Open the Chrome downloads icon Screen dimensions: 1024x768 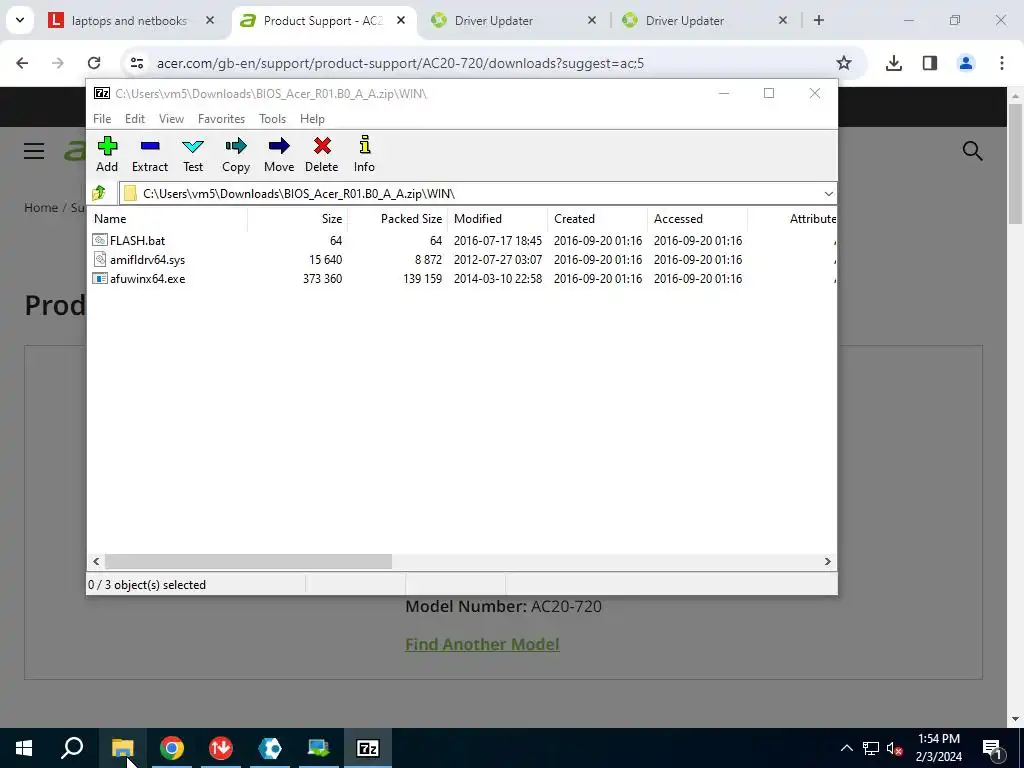coord(894,63)
